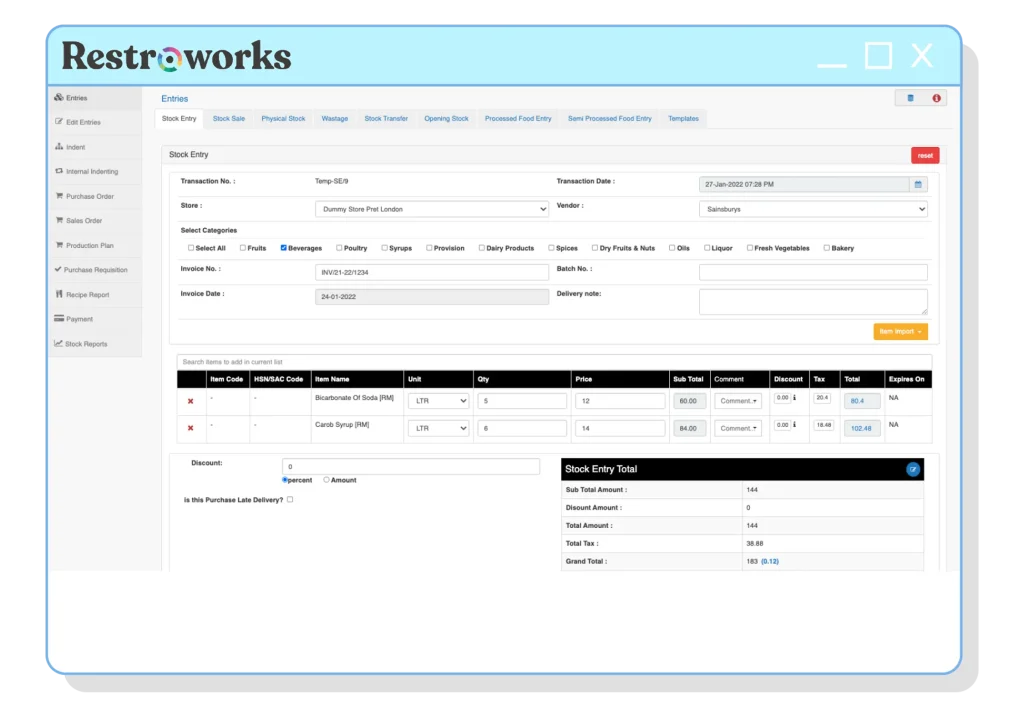This screenshot has height=726, width=1024.
Task: Open the Processed Food Entry tab
Action: (x=518, y=118)
